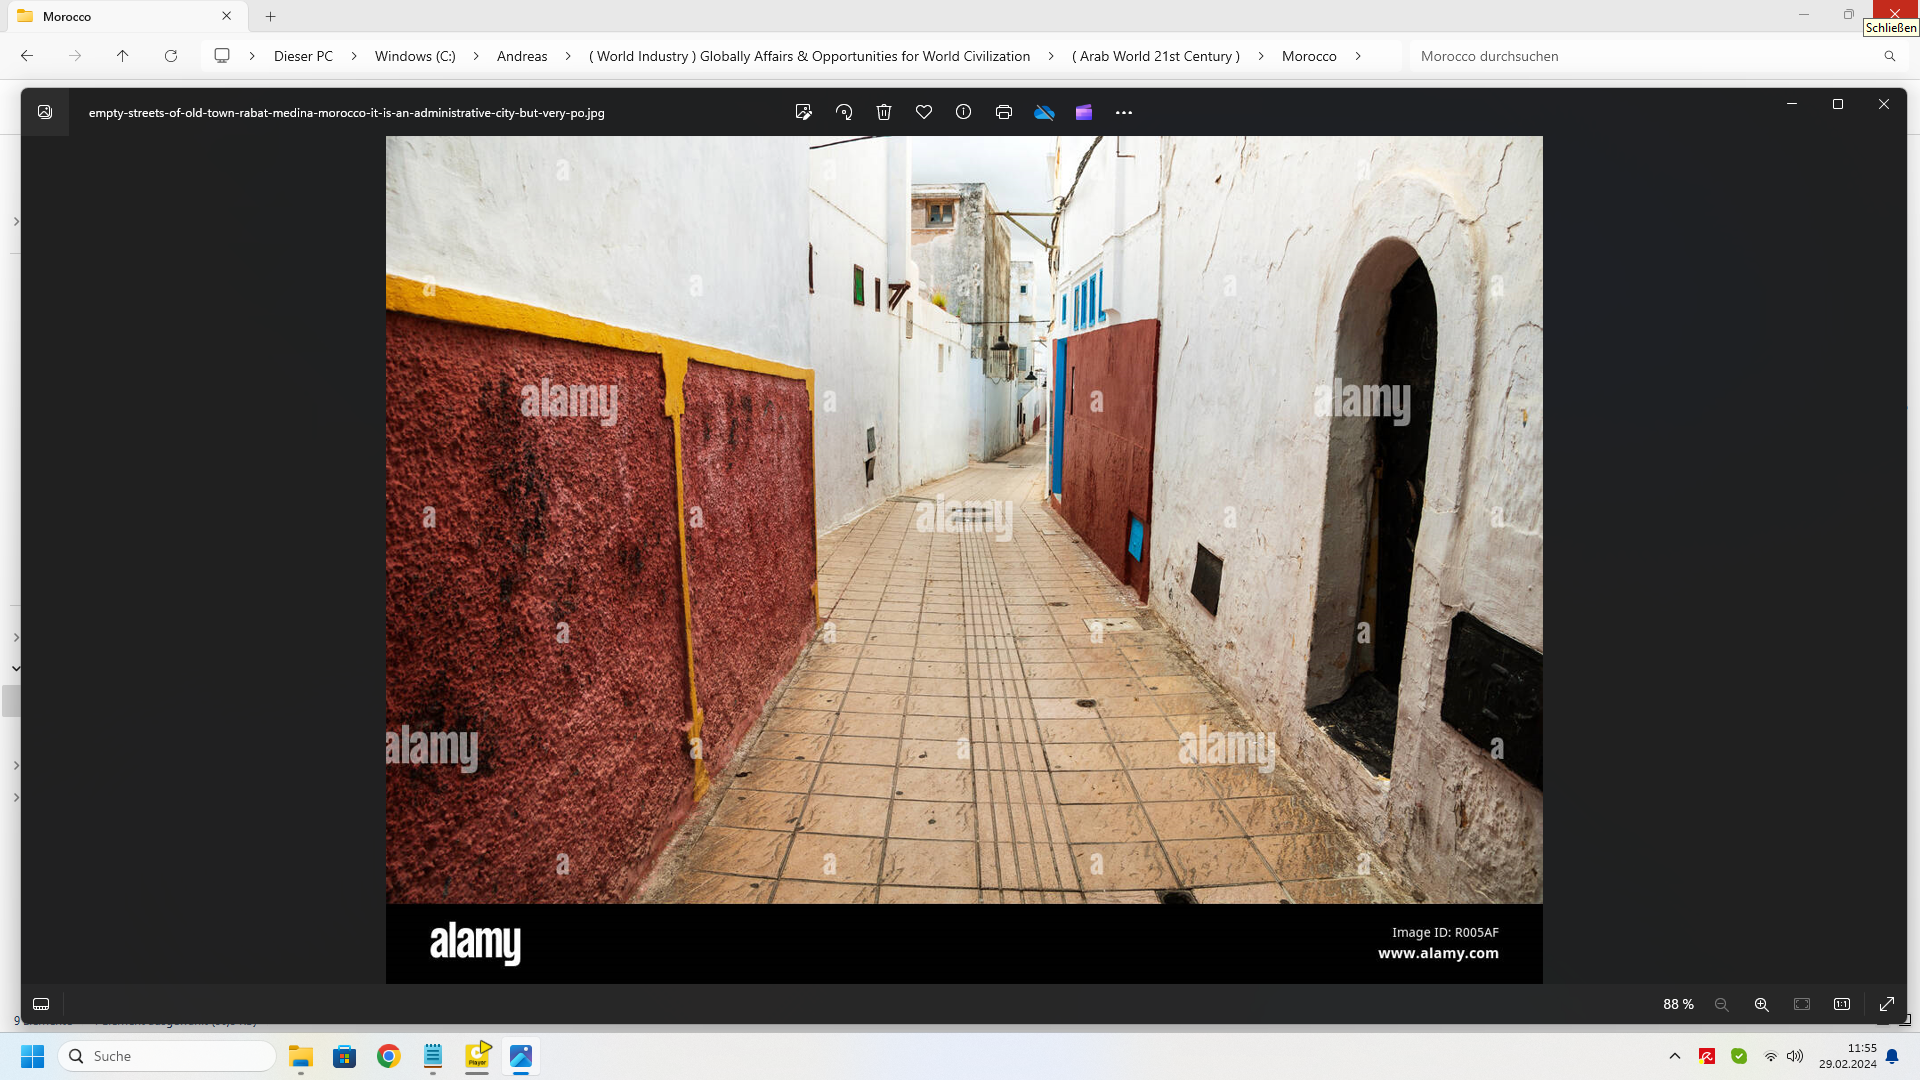Open the Clipchamp video editor icon
This screenshot has width=1920, height=1080.
[x=1084, y=112]
